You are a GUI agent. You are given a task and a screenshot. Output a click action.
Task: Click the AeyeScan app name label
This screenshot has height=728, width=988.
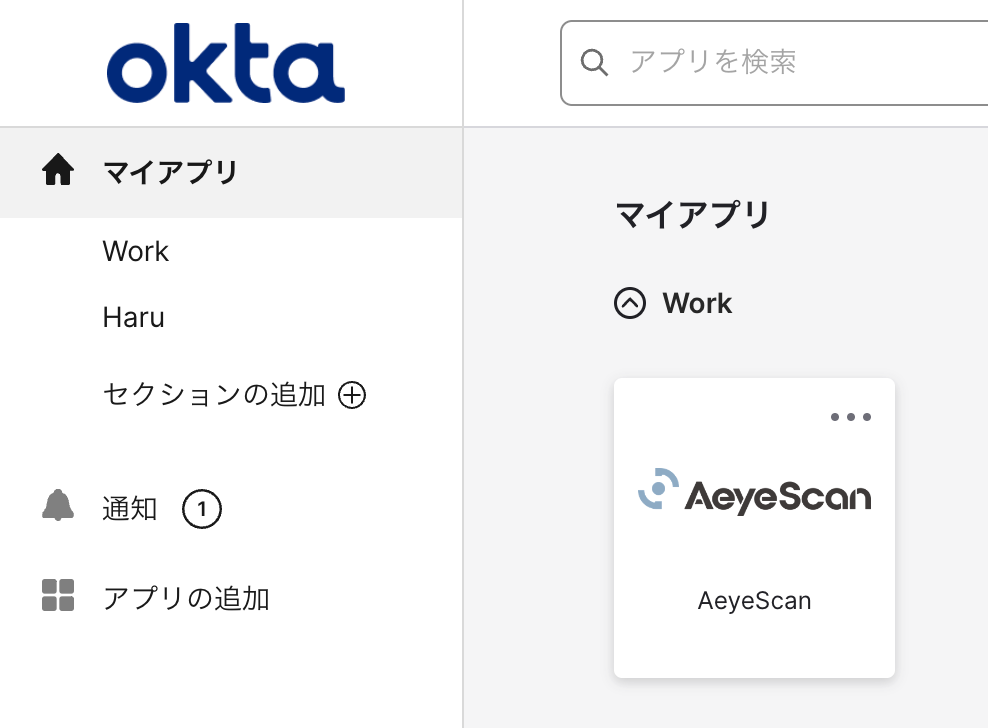coord(754,601)
